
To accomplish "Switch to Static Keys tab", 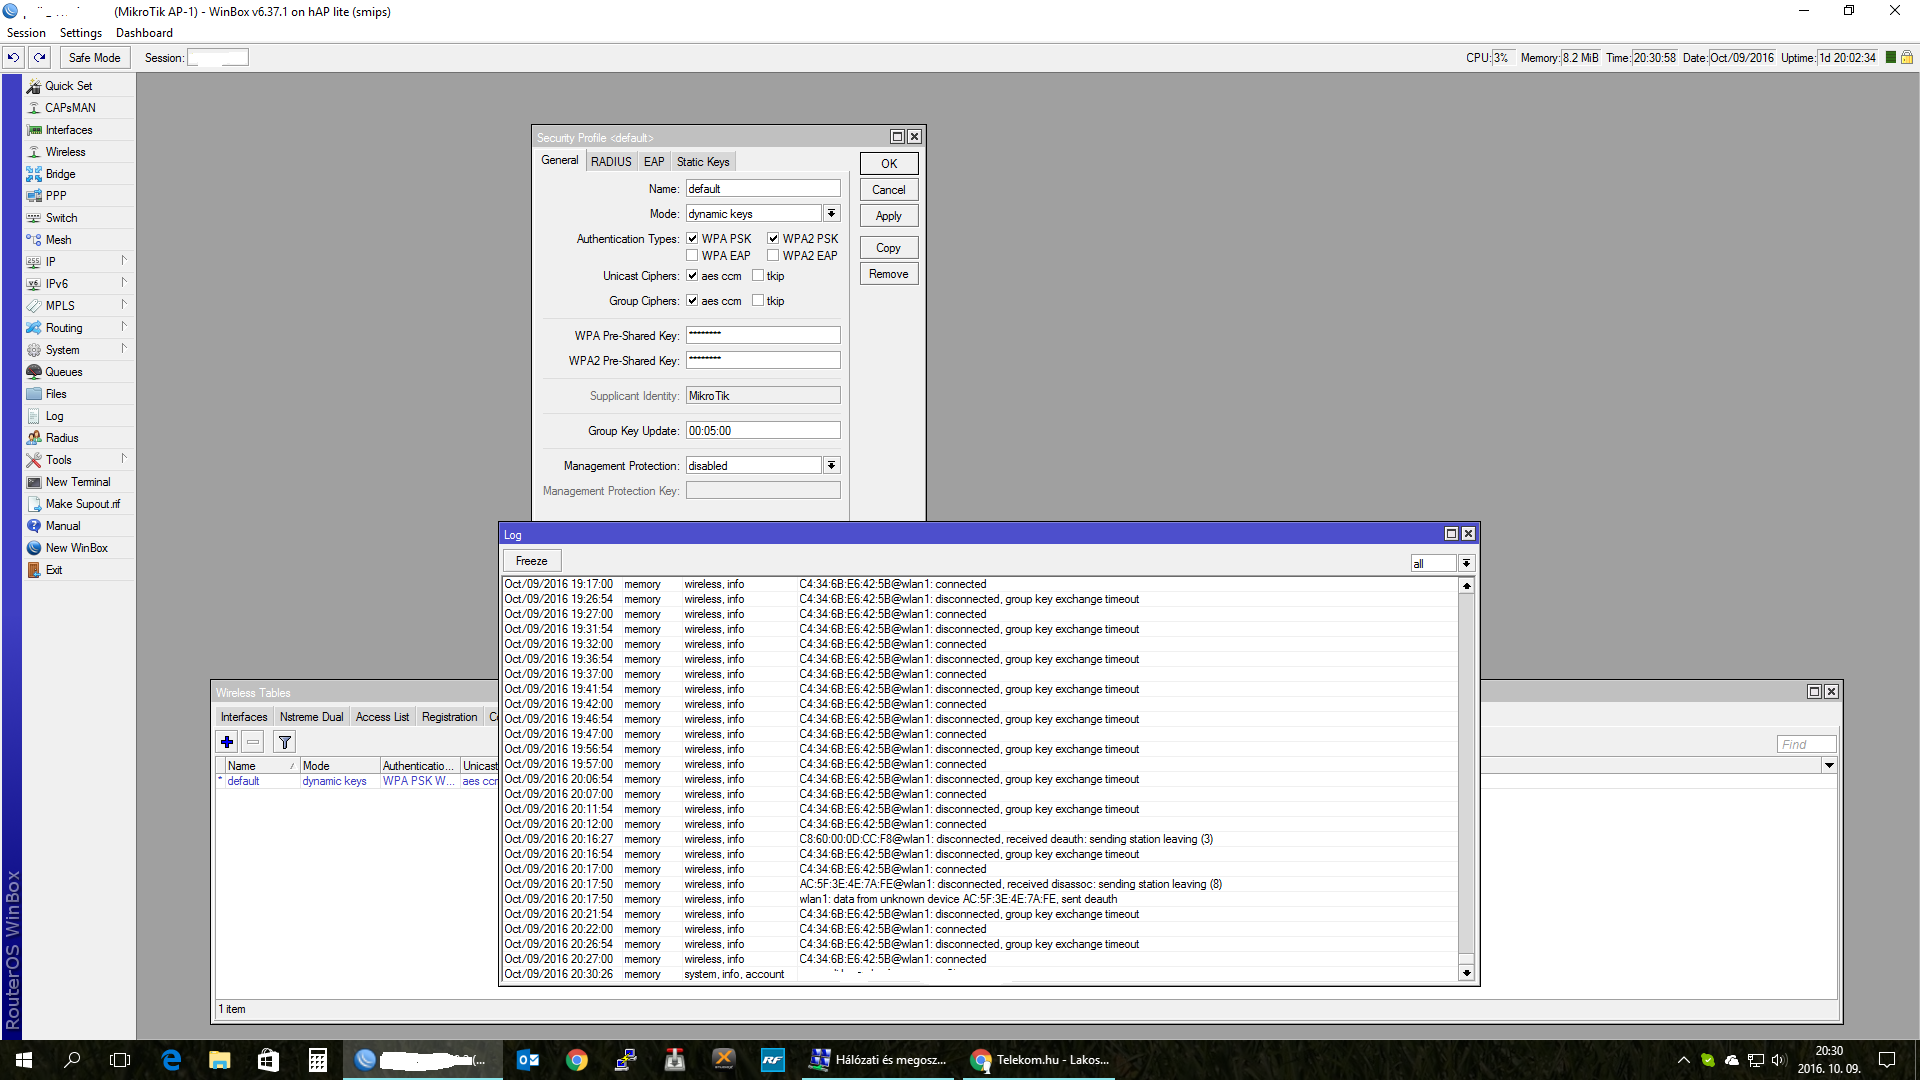I will click(x=703, y=162).
